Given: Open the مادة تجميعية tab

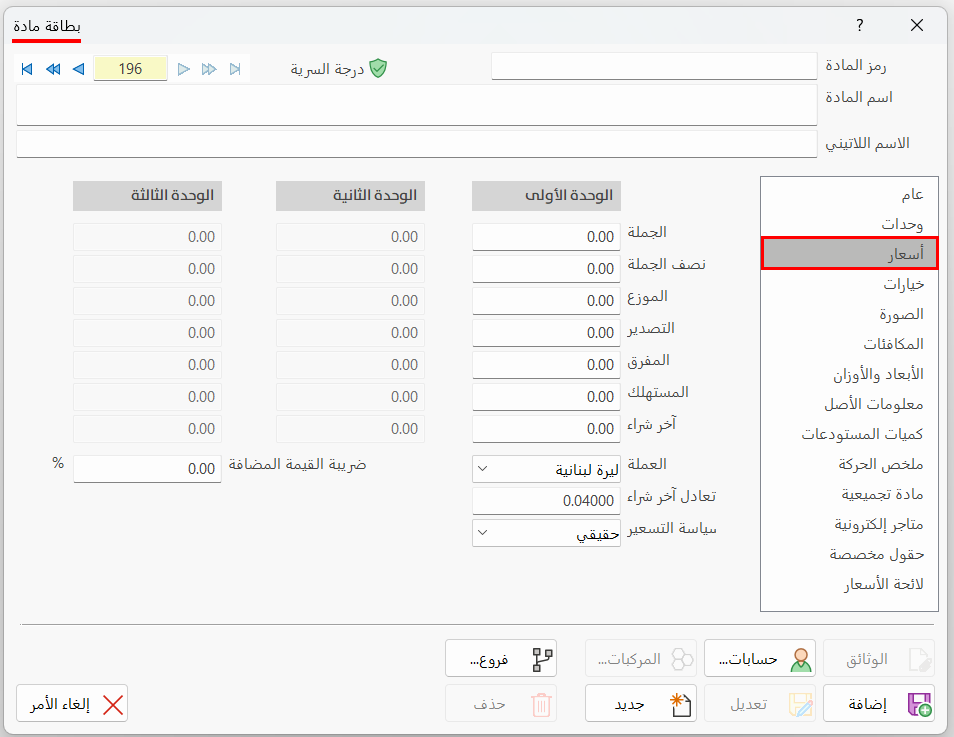Looking at the screenshot, I should point(849,494).
